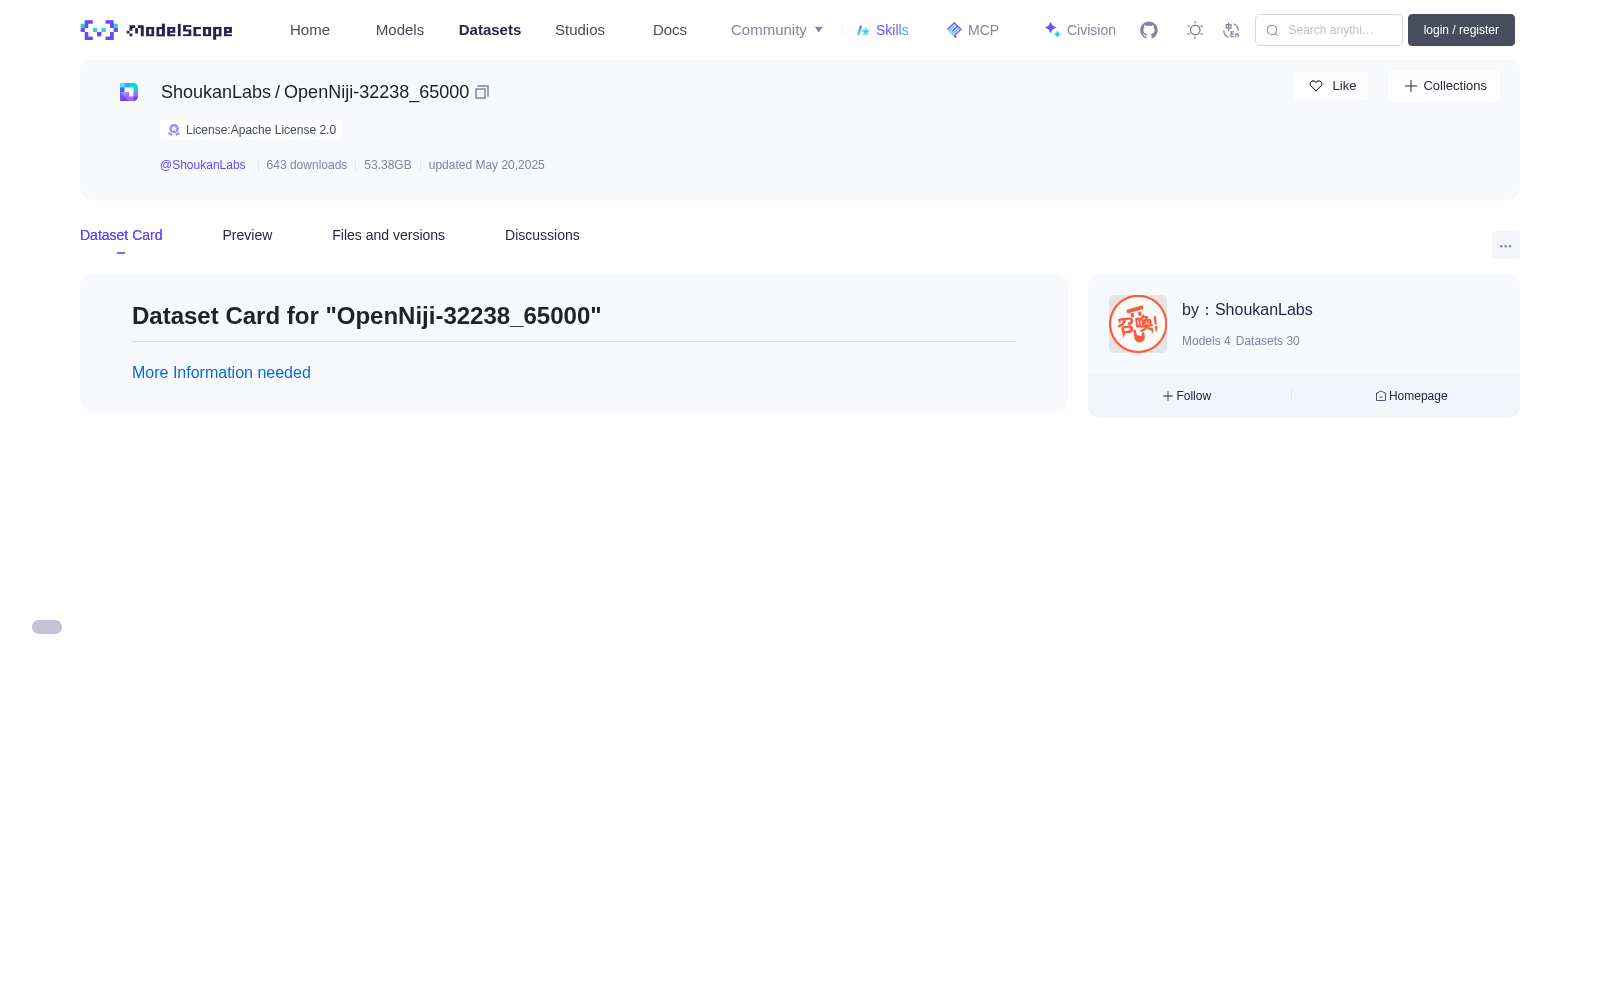Click the @ShoukanLabs author link
The width and height of the screenshot is (1600, 1000).
(x=203, y=165)
